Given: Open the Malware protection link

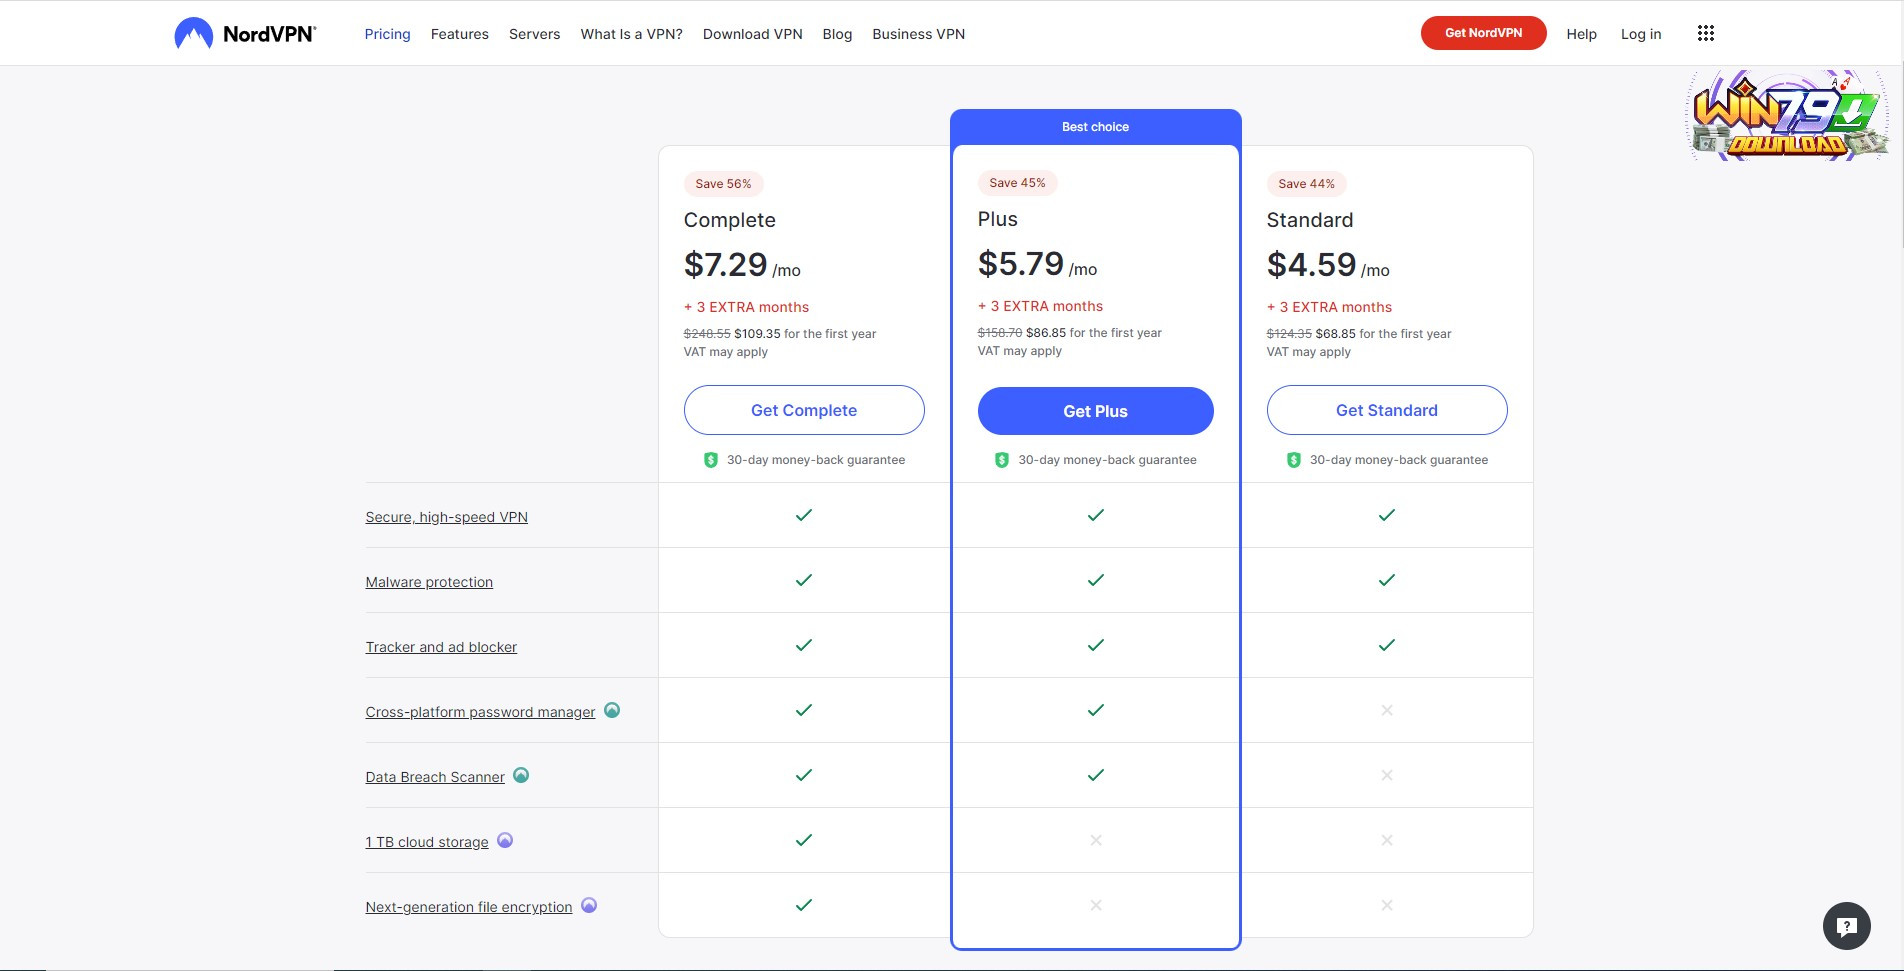Looking at the screenshot, I should point(429,582).
